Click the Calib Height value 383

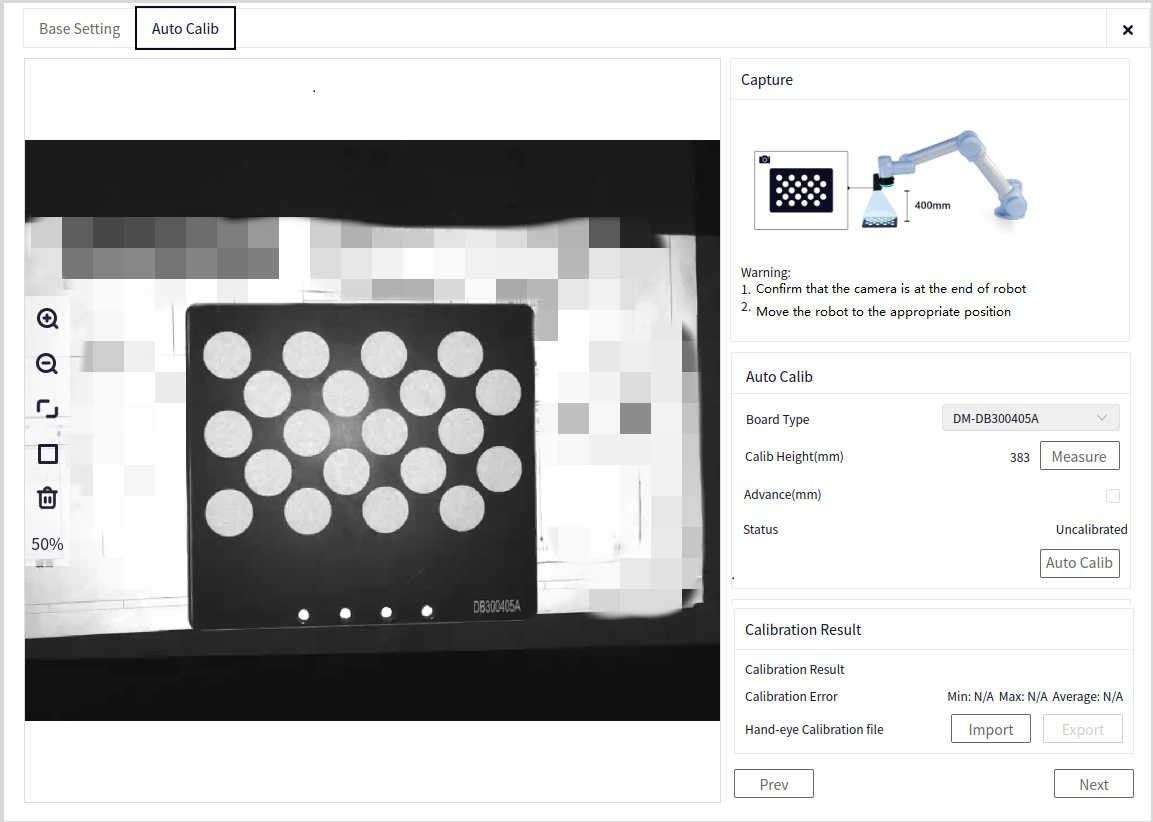(x=1020, y=457)
